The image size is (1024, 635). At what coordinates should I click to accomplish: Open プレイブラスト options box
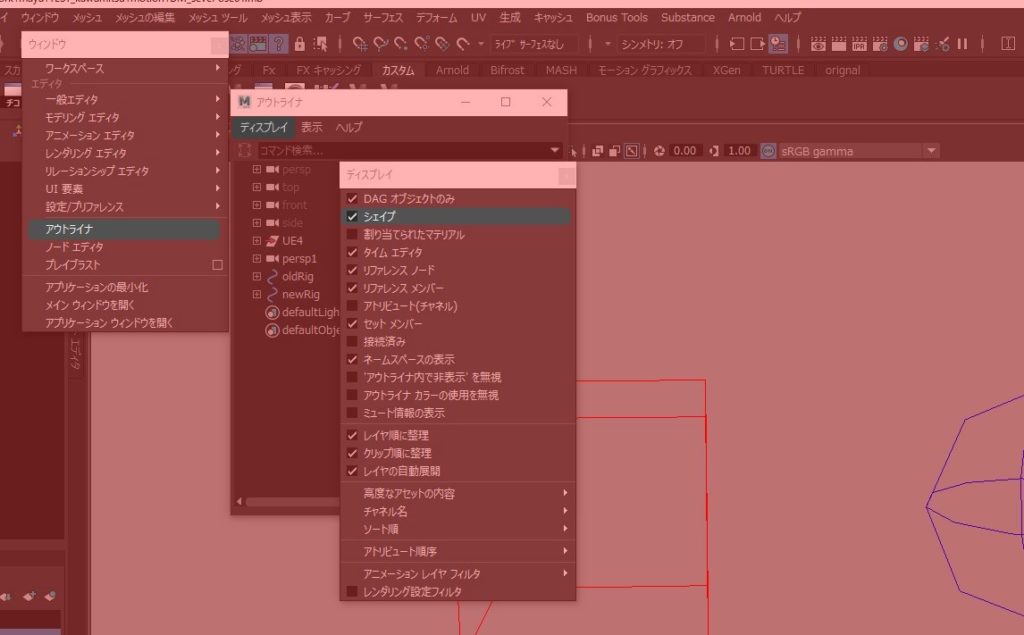[x=217, y=265]
